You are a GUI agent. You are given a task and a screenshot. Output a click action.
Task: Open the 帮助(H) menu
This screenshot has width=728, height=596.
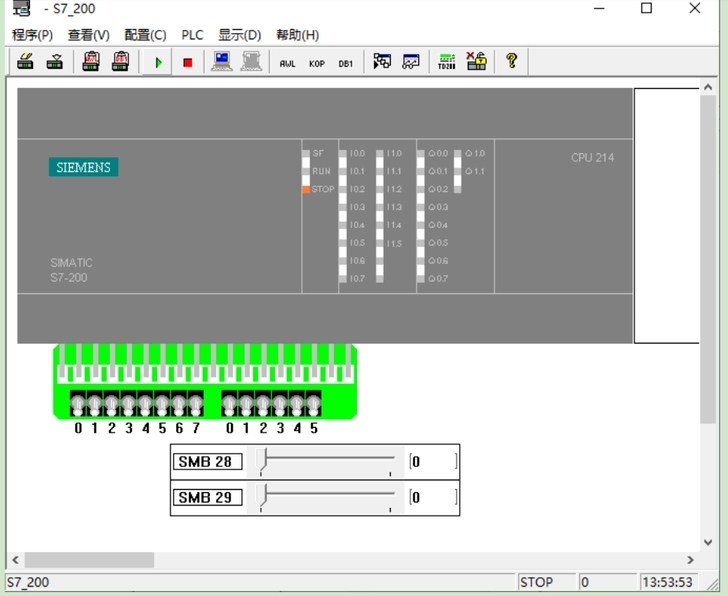[298, 35]
